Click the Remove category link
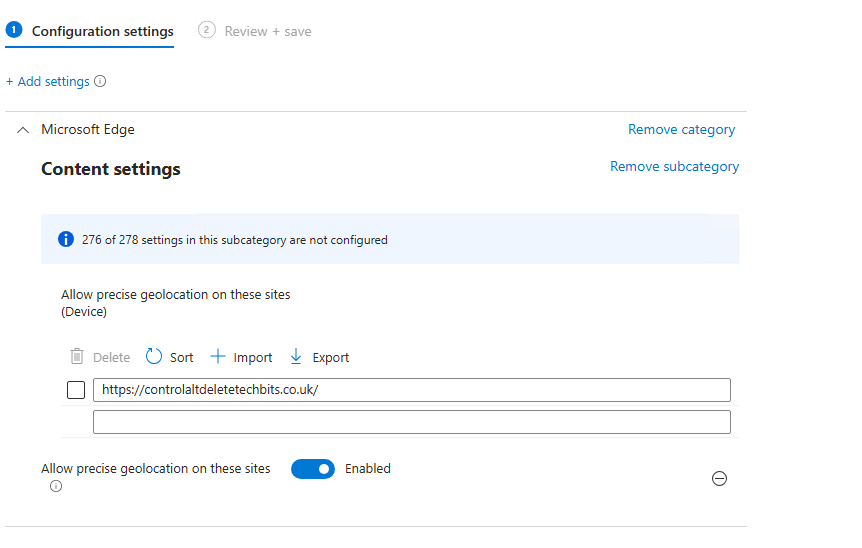This screenshot has width=862, height=548. (x=681, y=130)
